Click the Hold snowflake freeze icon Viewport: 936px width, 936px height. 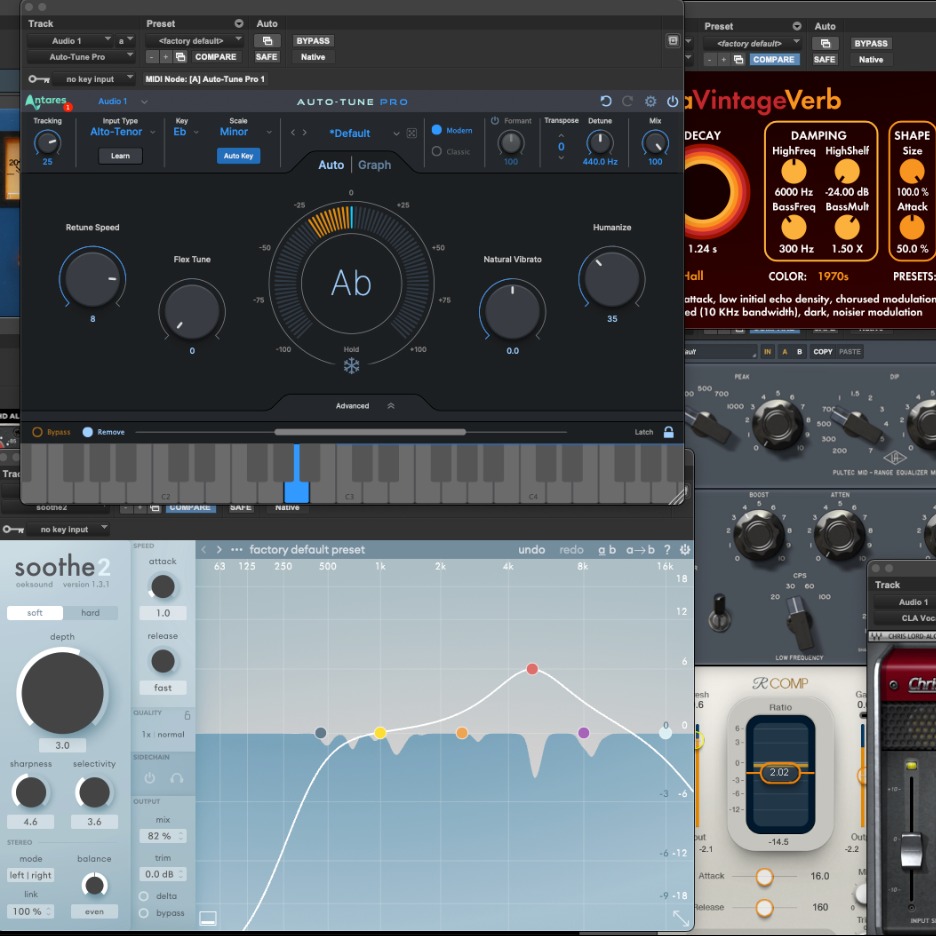point(352,366)
